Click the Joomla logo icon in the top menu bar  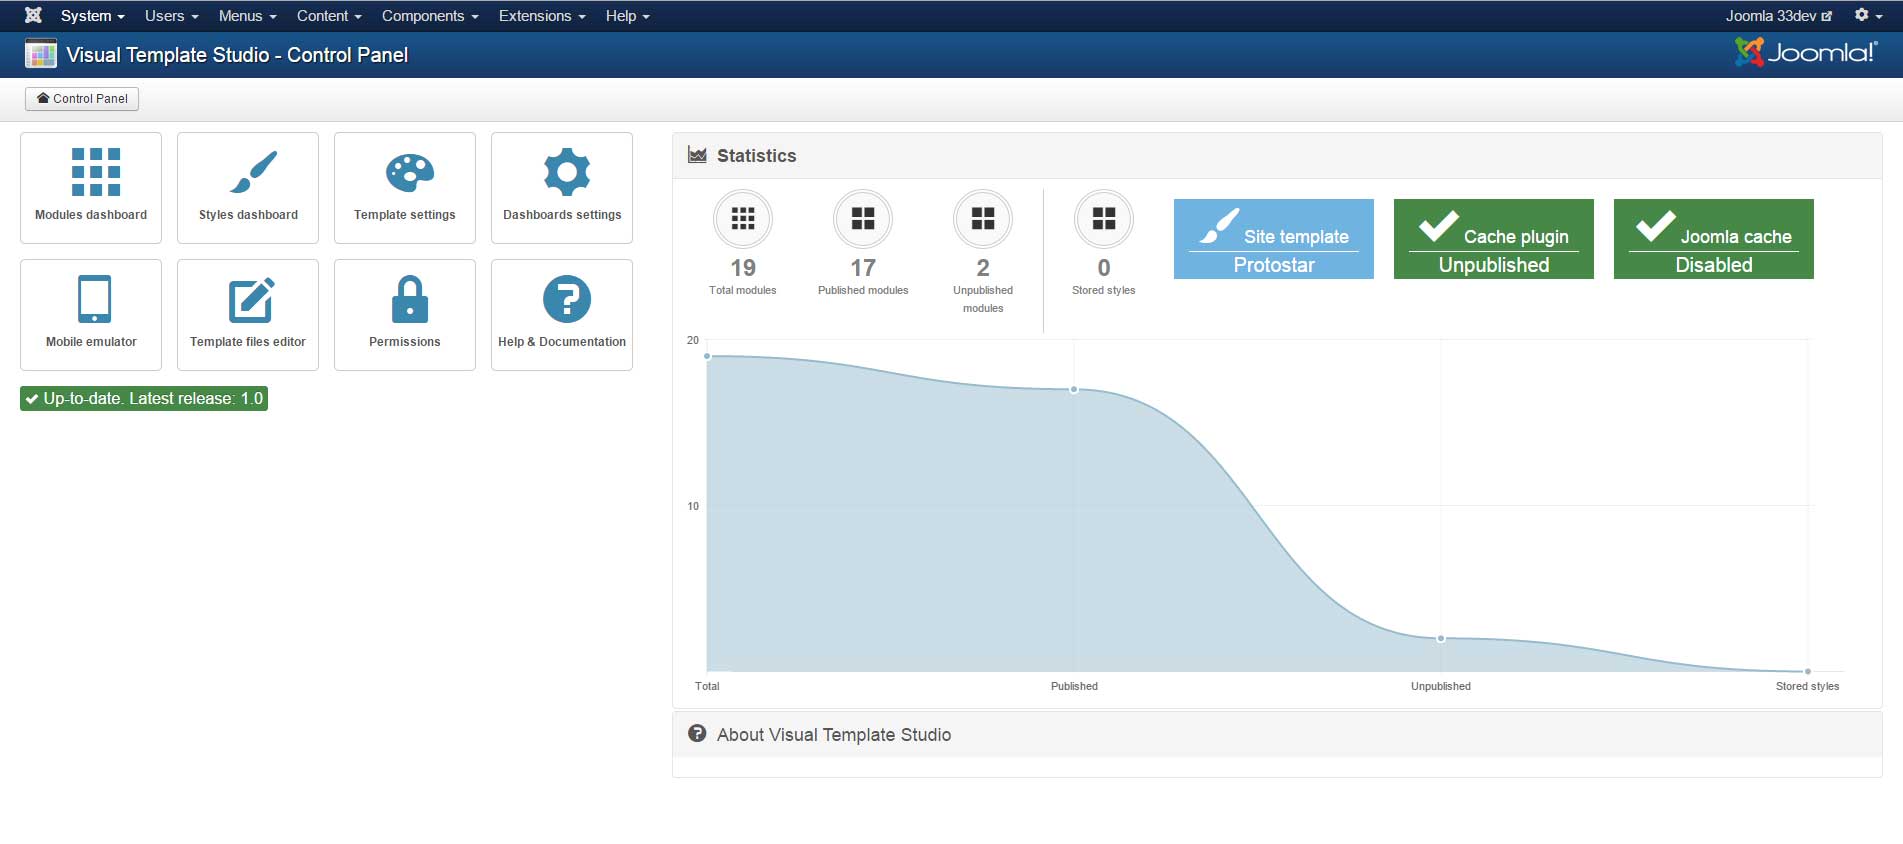click(x=33, y=15)
